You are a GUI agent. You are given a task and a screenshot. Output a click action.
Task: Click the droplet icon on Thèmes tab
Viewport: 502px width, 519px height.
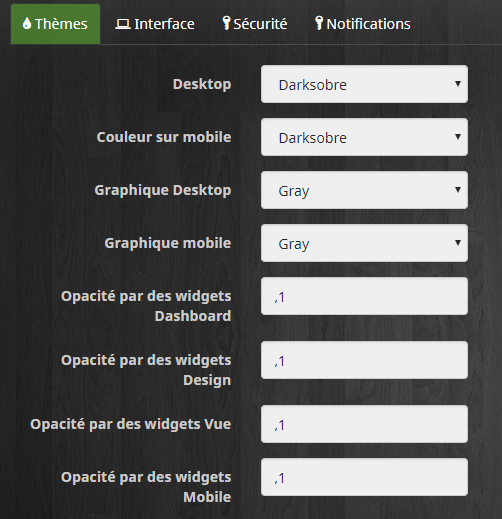click(27, 24)
